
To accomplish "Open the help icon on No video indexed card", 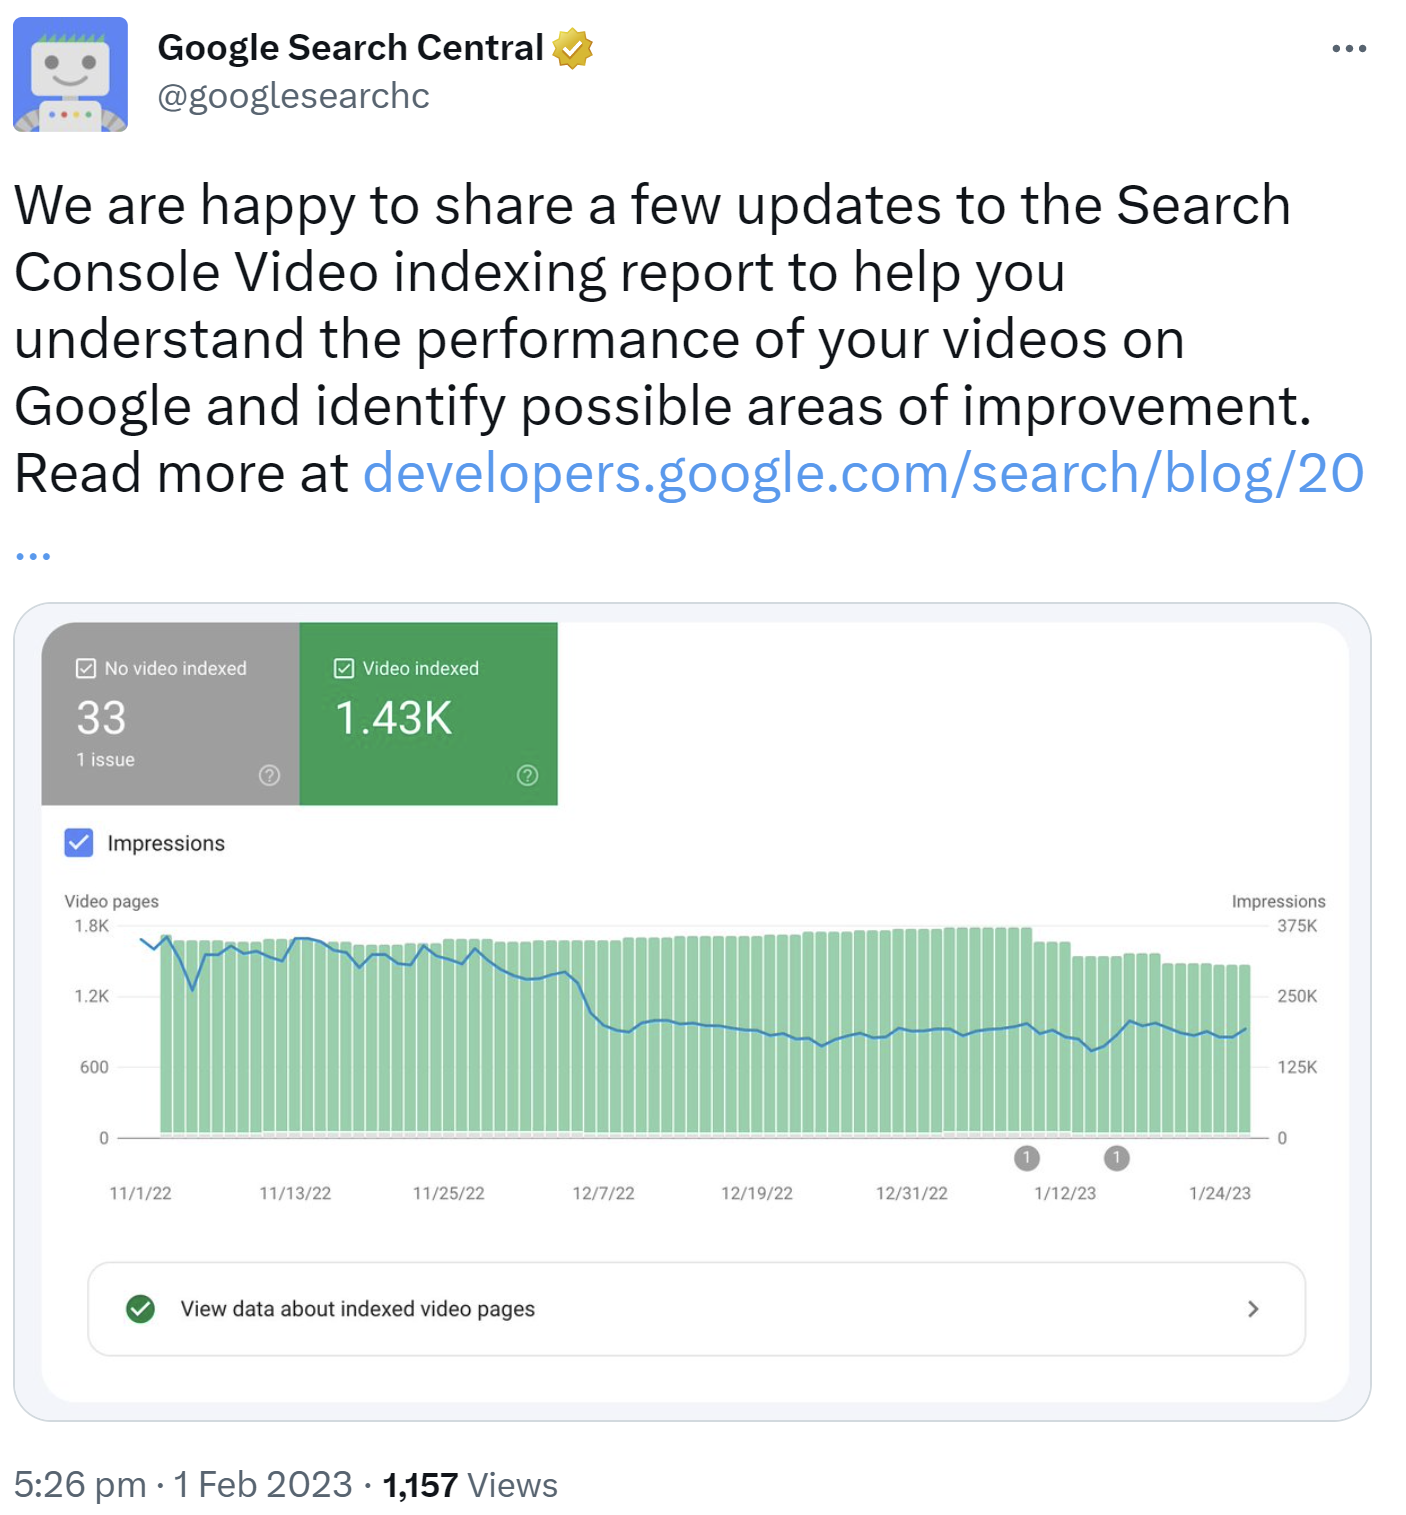I will 268,775.
